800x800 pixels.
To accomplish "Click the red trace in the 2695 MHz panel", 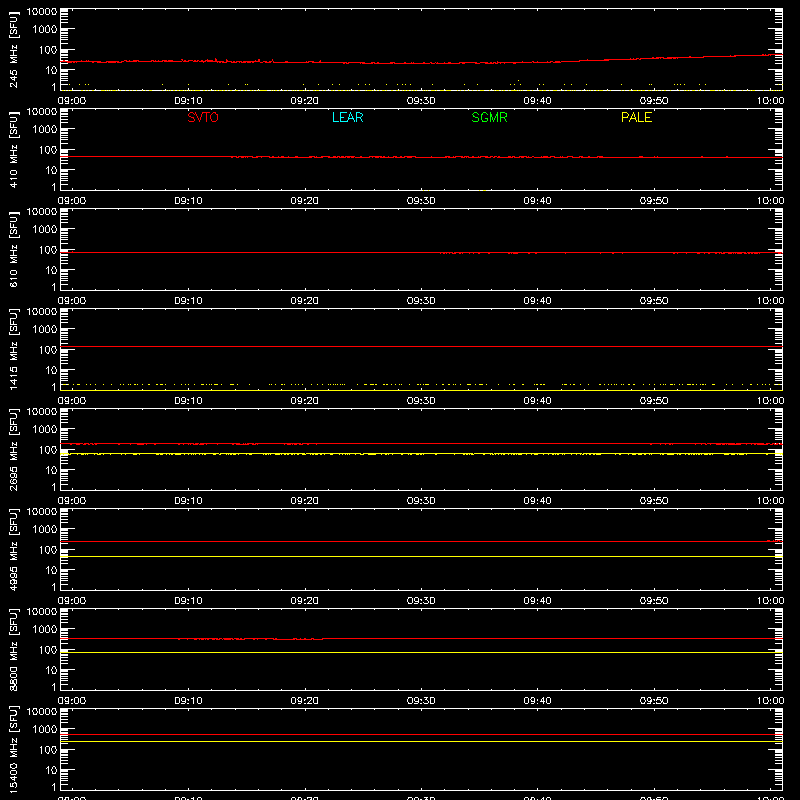I will point(421,444).
